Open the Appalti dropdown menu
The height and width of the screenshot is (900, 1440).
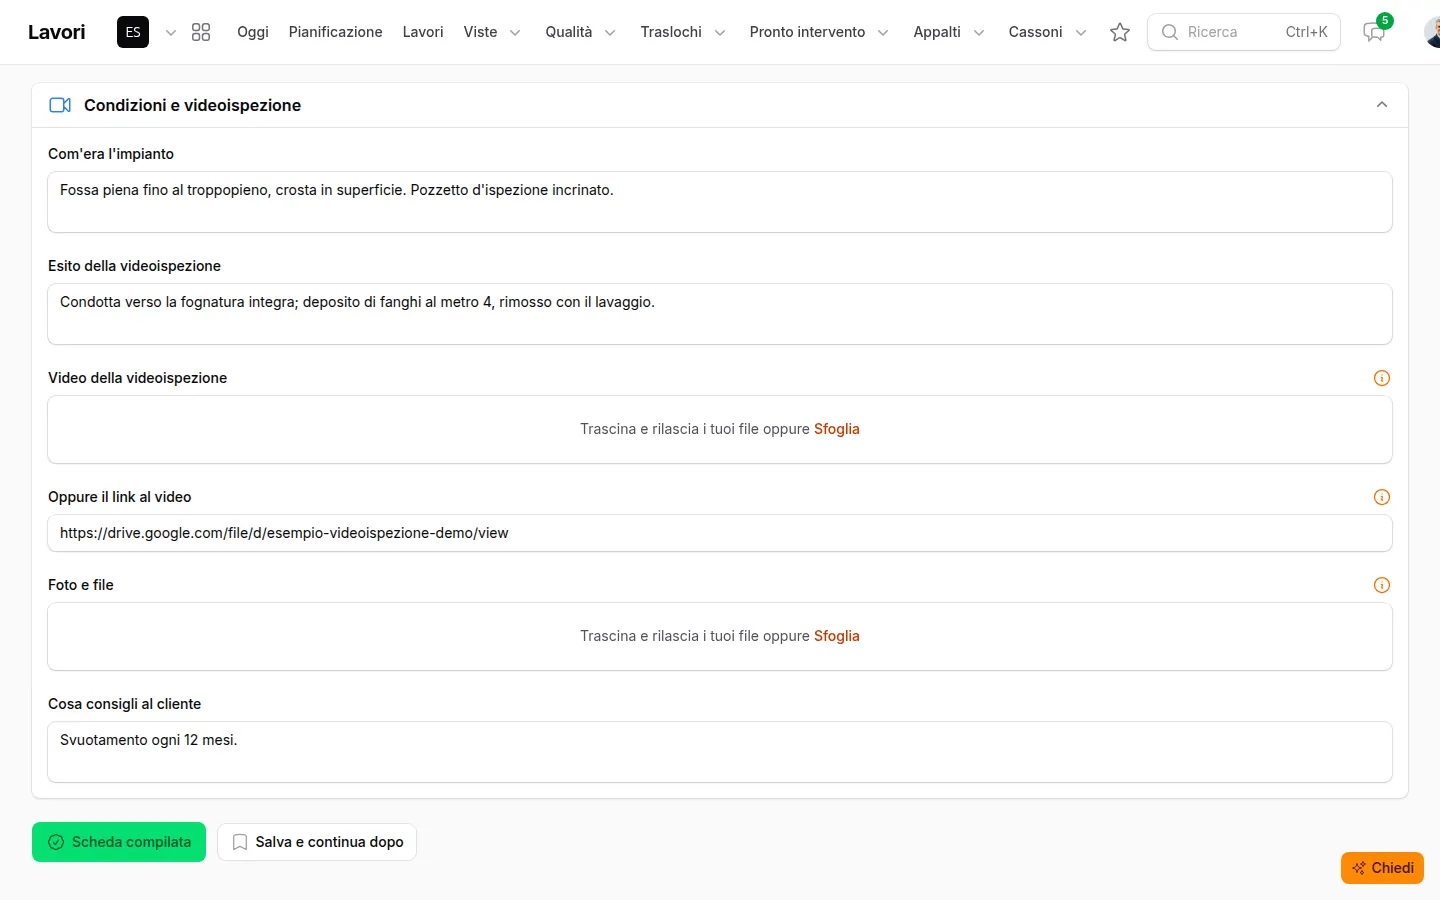coord(949,32)
